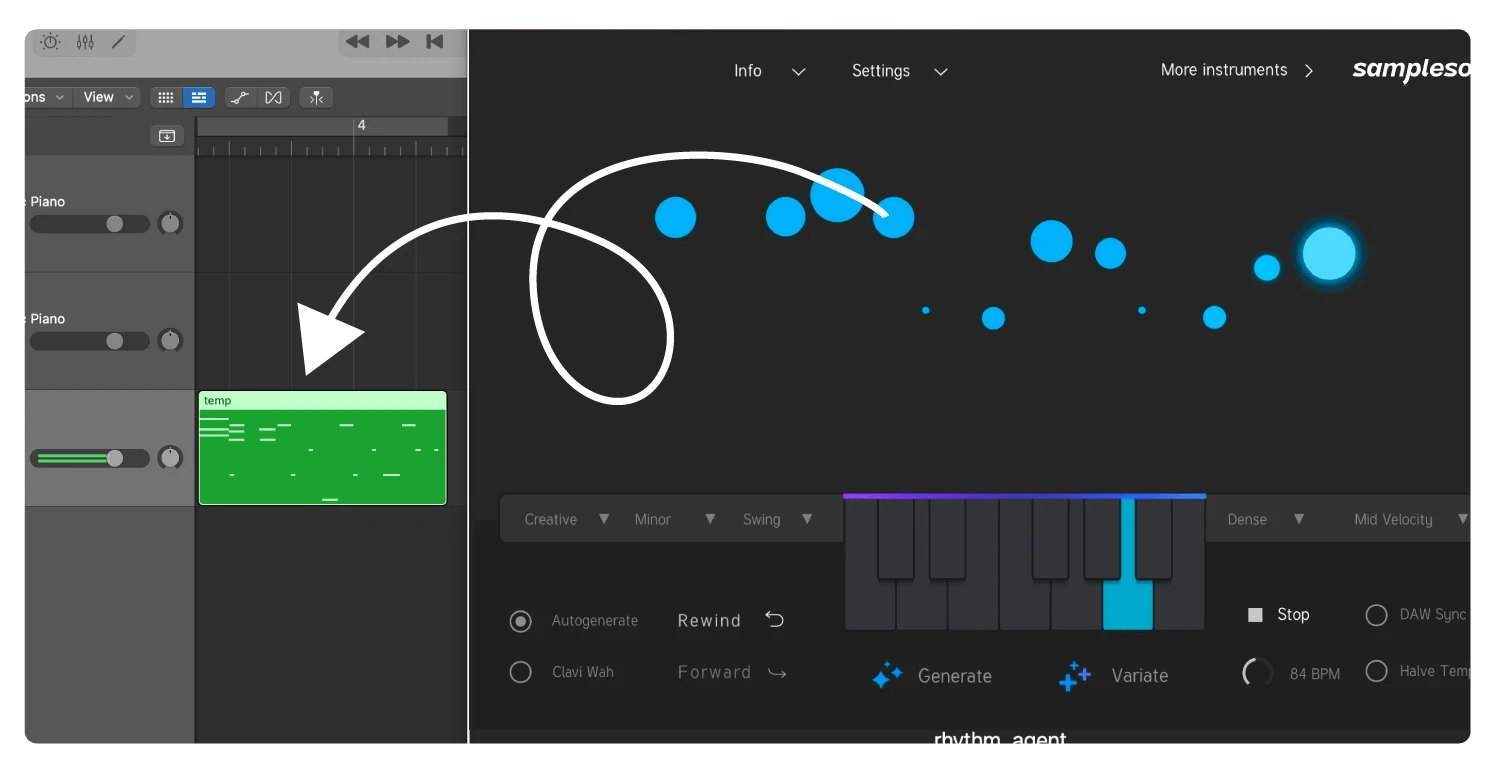Click the catch playhead icon
Viewport: 1501px width, 767px height.
click(x=316, y=97)
